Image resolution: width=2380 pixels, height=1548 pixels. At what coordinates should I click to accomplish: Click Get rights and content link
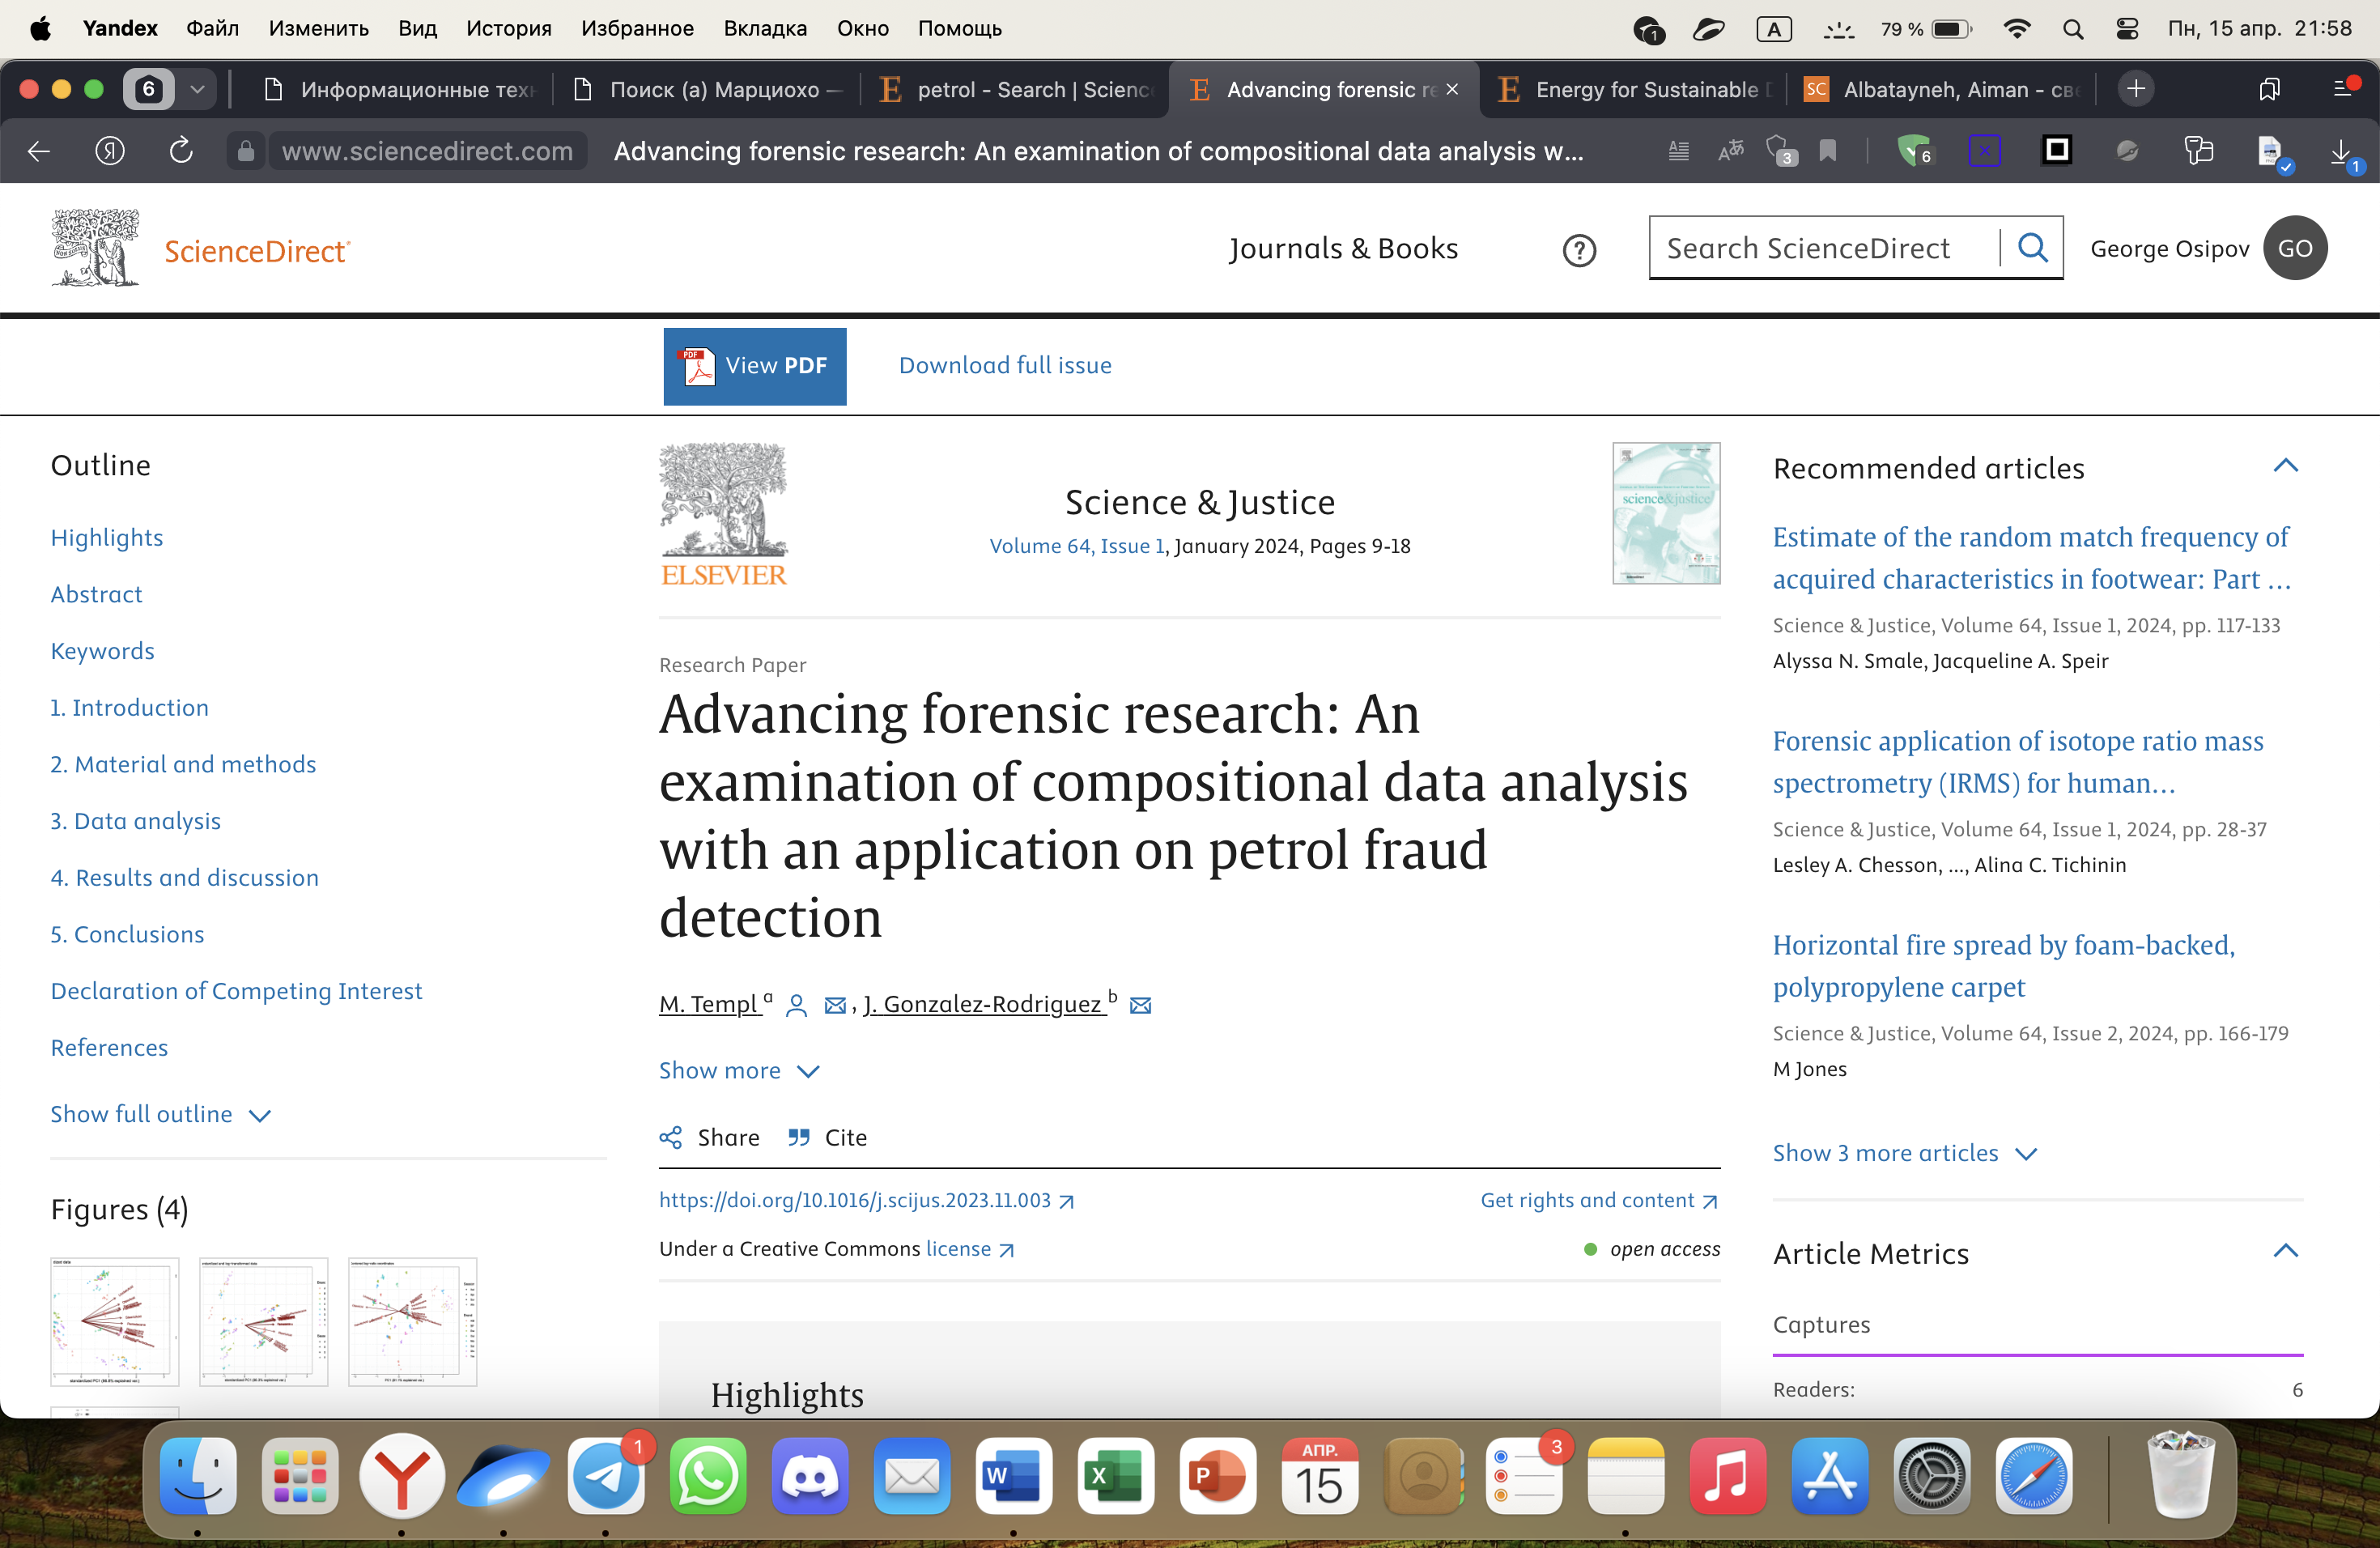[1599, 1201]
